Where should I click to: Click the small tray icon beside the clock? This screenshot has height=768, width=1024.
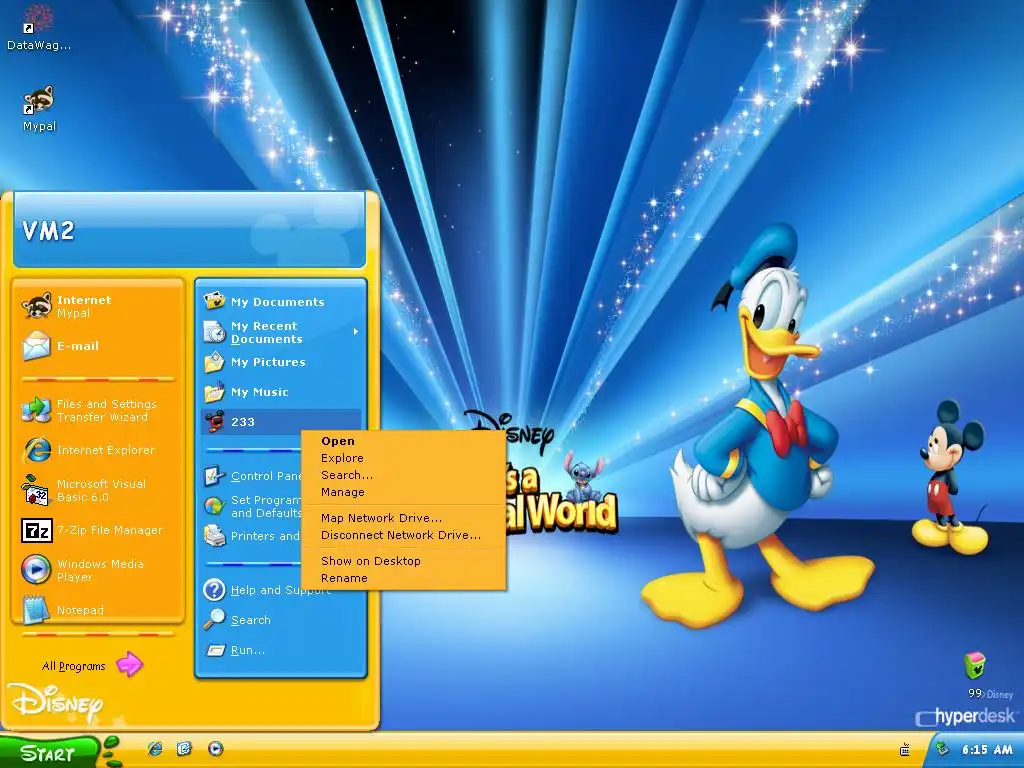[942, 749]
